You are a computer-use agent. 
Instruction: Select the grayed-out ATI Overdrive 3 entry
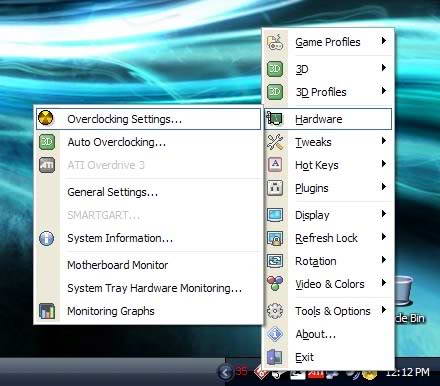[x=148, y=165]
